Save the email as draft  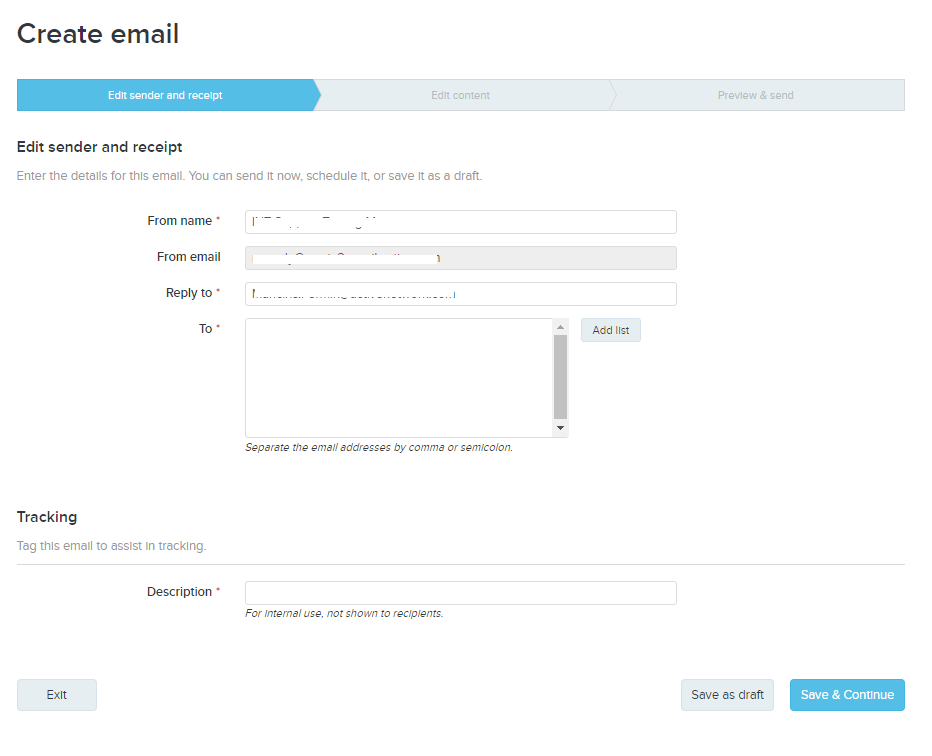727,695
